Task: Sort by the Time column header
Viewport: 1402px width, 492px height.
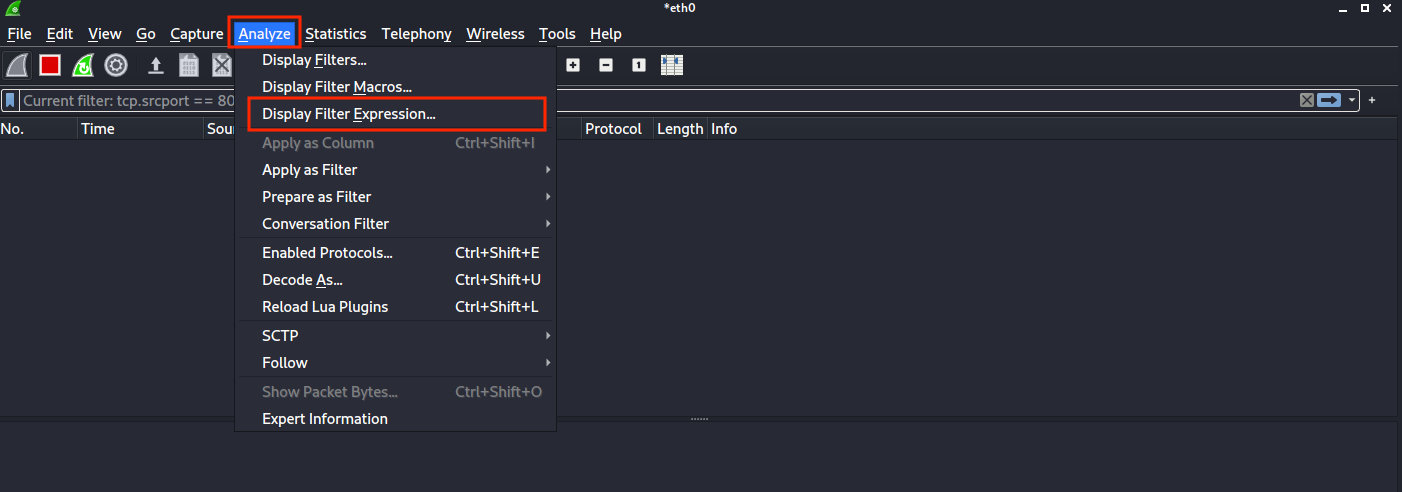Action: pyautogui.click(x=140, y=129)
